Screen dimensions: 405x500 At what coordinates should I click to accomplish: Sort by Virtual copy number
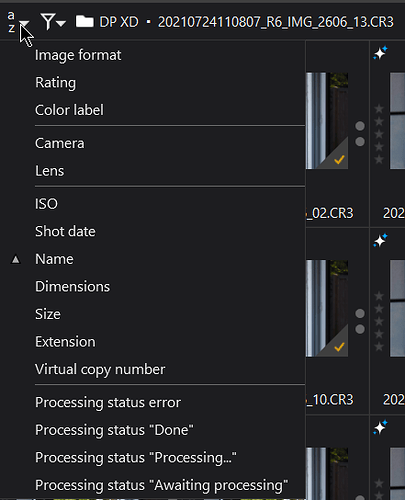click(x=100, y=370)
